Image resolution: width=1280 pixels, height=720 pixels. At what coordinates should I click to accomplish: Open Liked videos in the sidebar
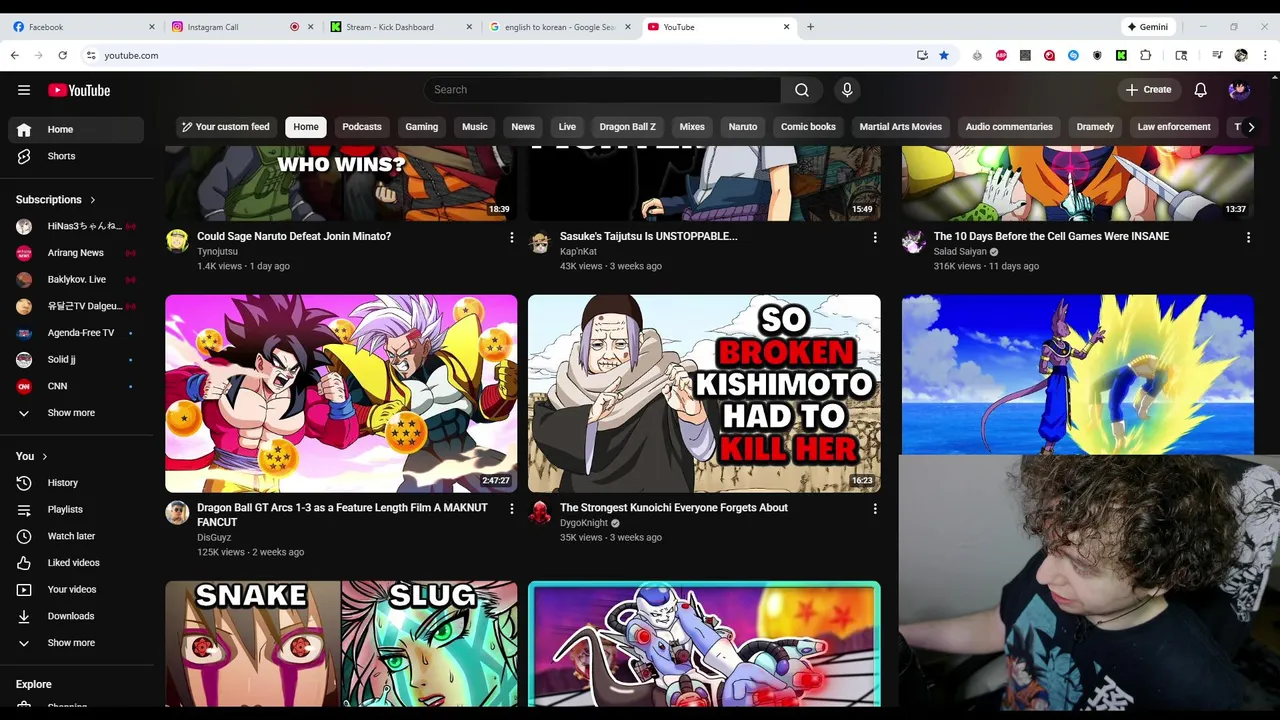click(x=76, y=563)
